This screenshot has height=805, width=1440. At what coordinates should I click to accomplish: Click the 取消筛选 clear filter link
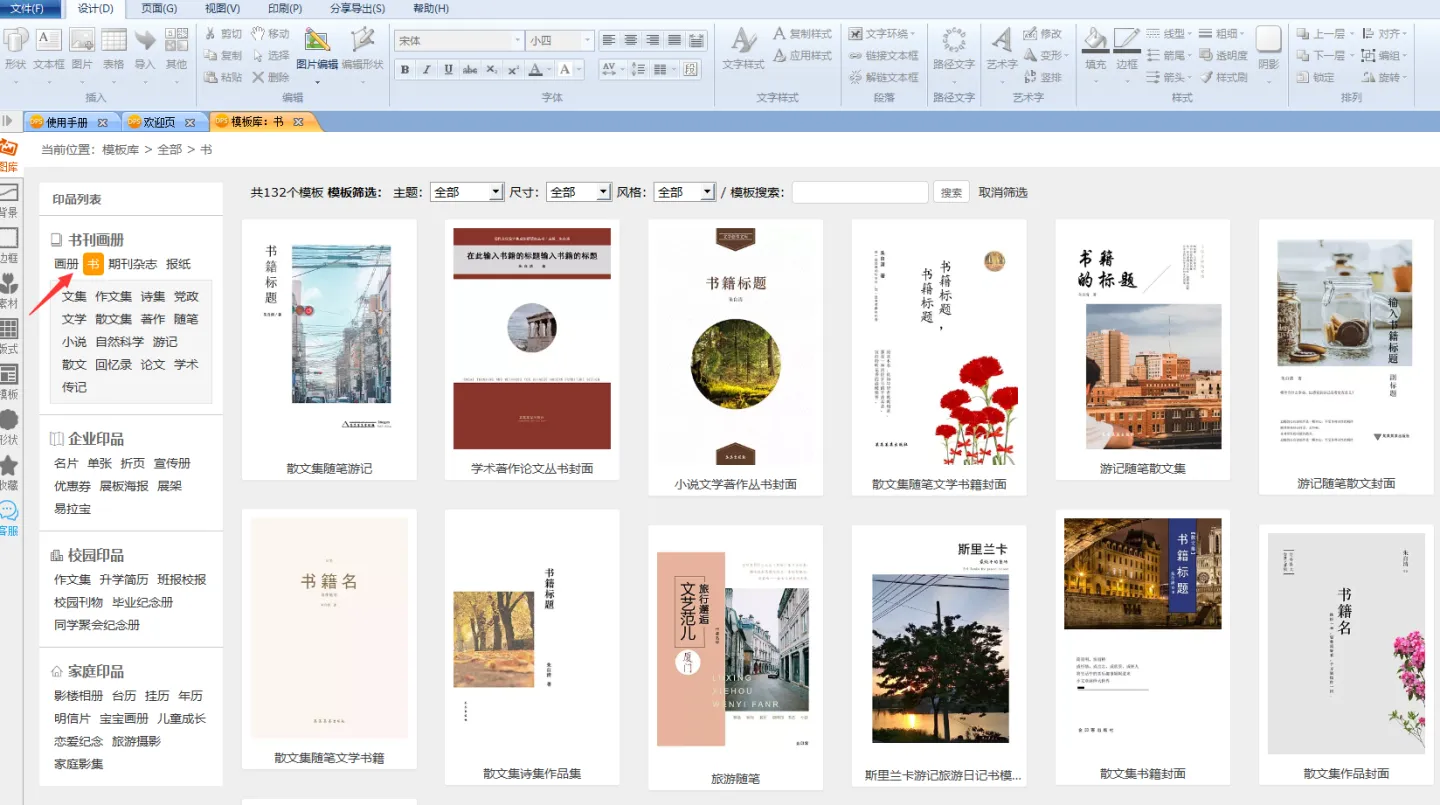[1002, 192]
